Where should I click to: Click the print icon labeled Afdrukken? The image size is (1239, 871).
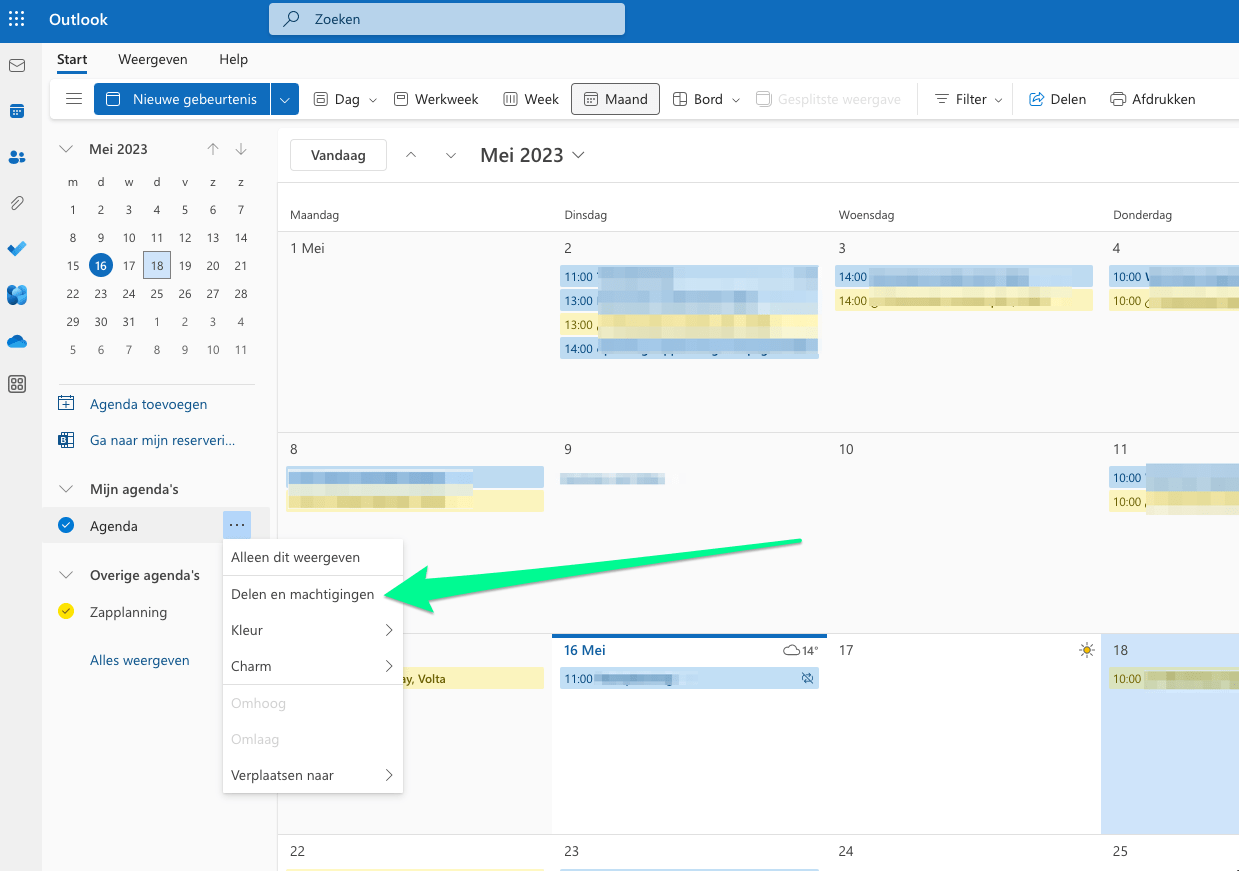tap(1152, 99)
